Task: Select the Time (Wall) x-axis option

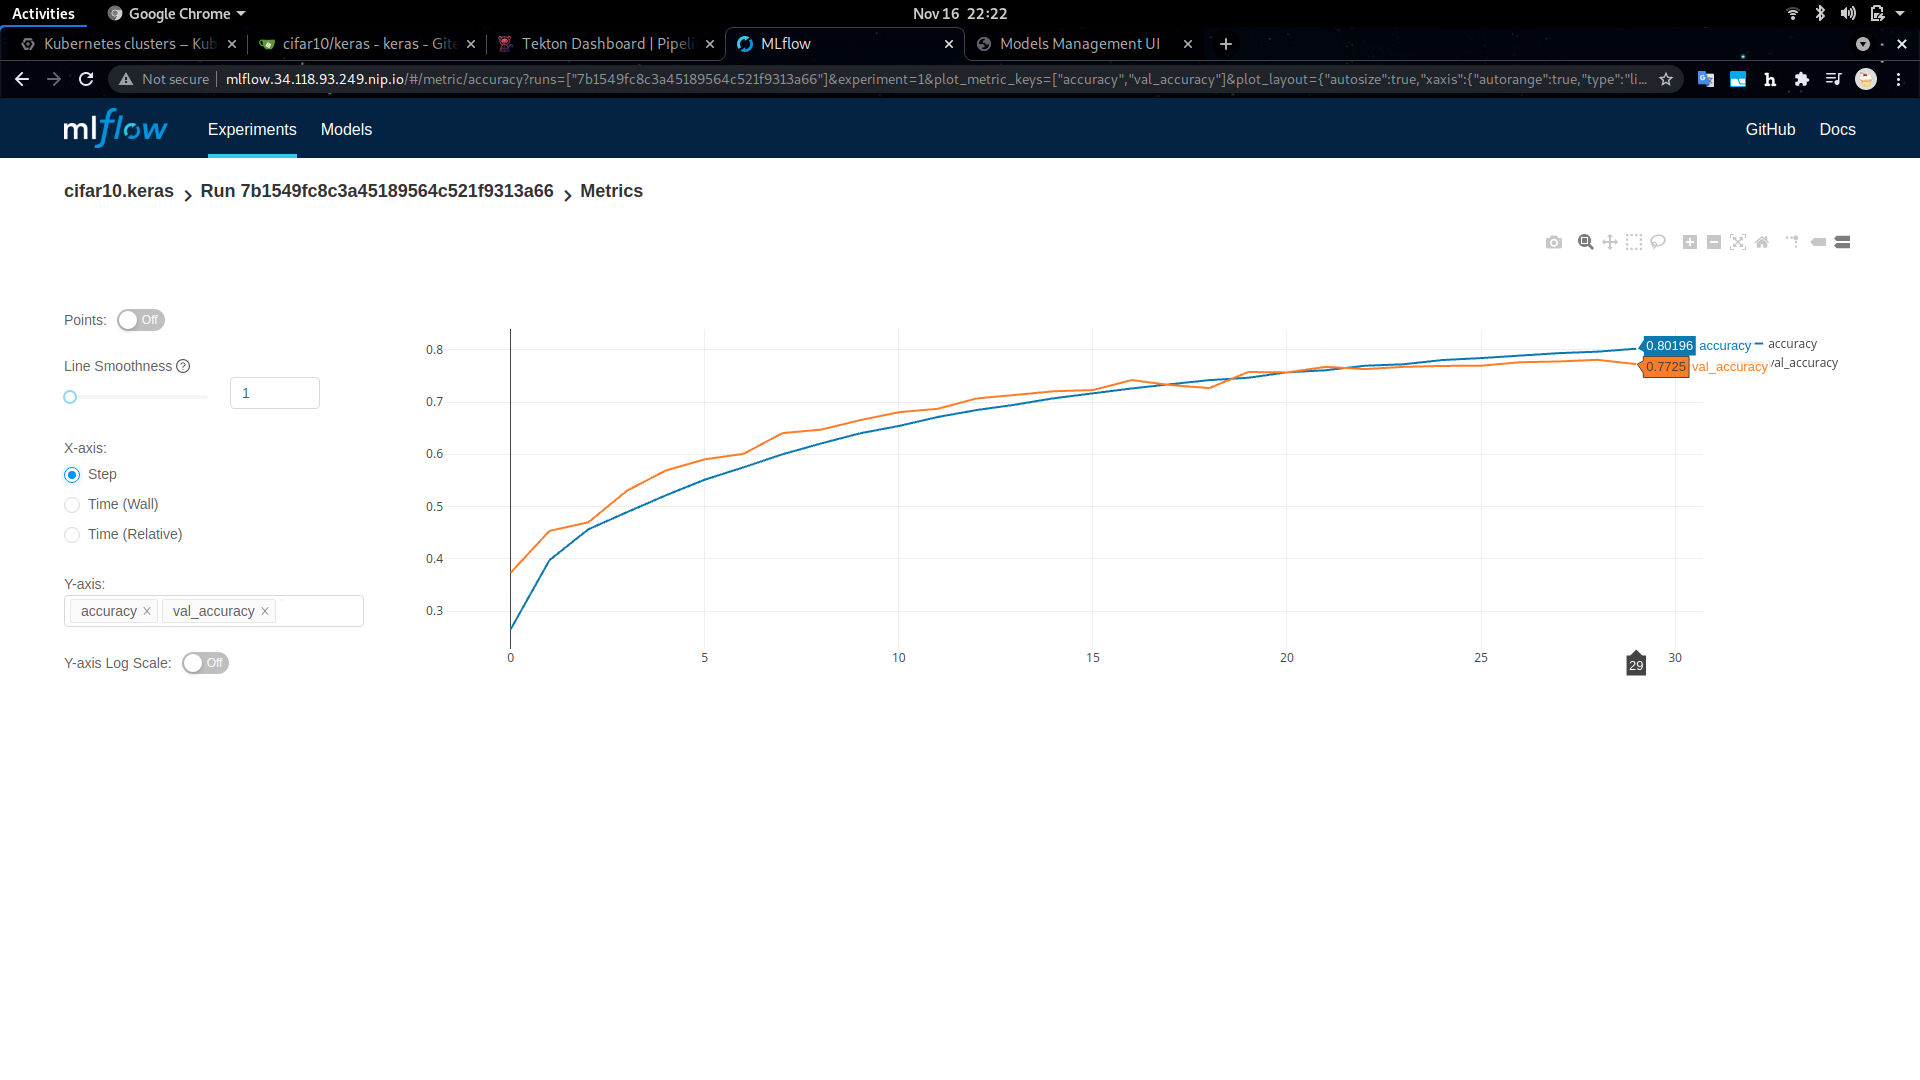Action: tap(72, 505)
